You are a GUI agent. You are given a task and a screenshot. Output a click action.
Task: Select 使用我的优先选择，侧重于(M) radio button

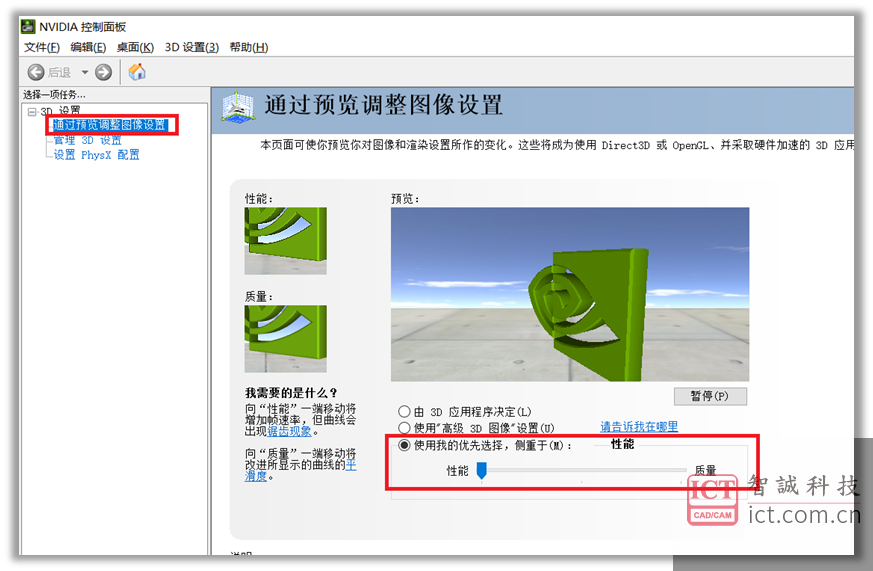pos(404,445)
